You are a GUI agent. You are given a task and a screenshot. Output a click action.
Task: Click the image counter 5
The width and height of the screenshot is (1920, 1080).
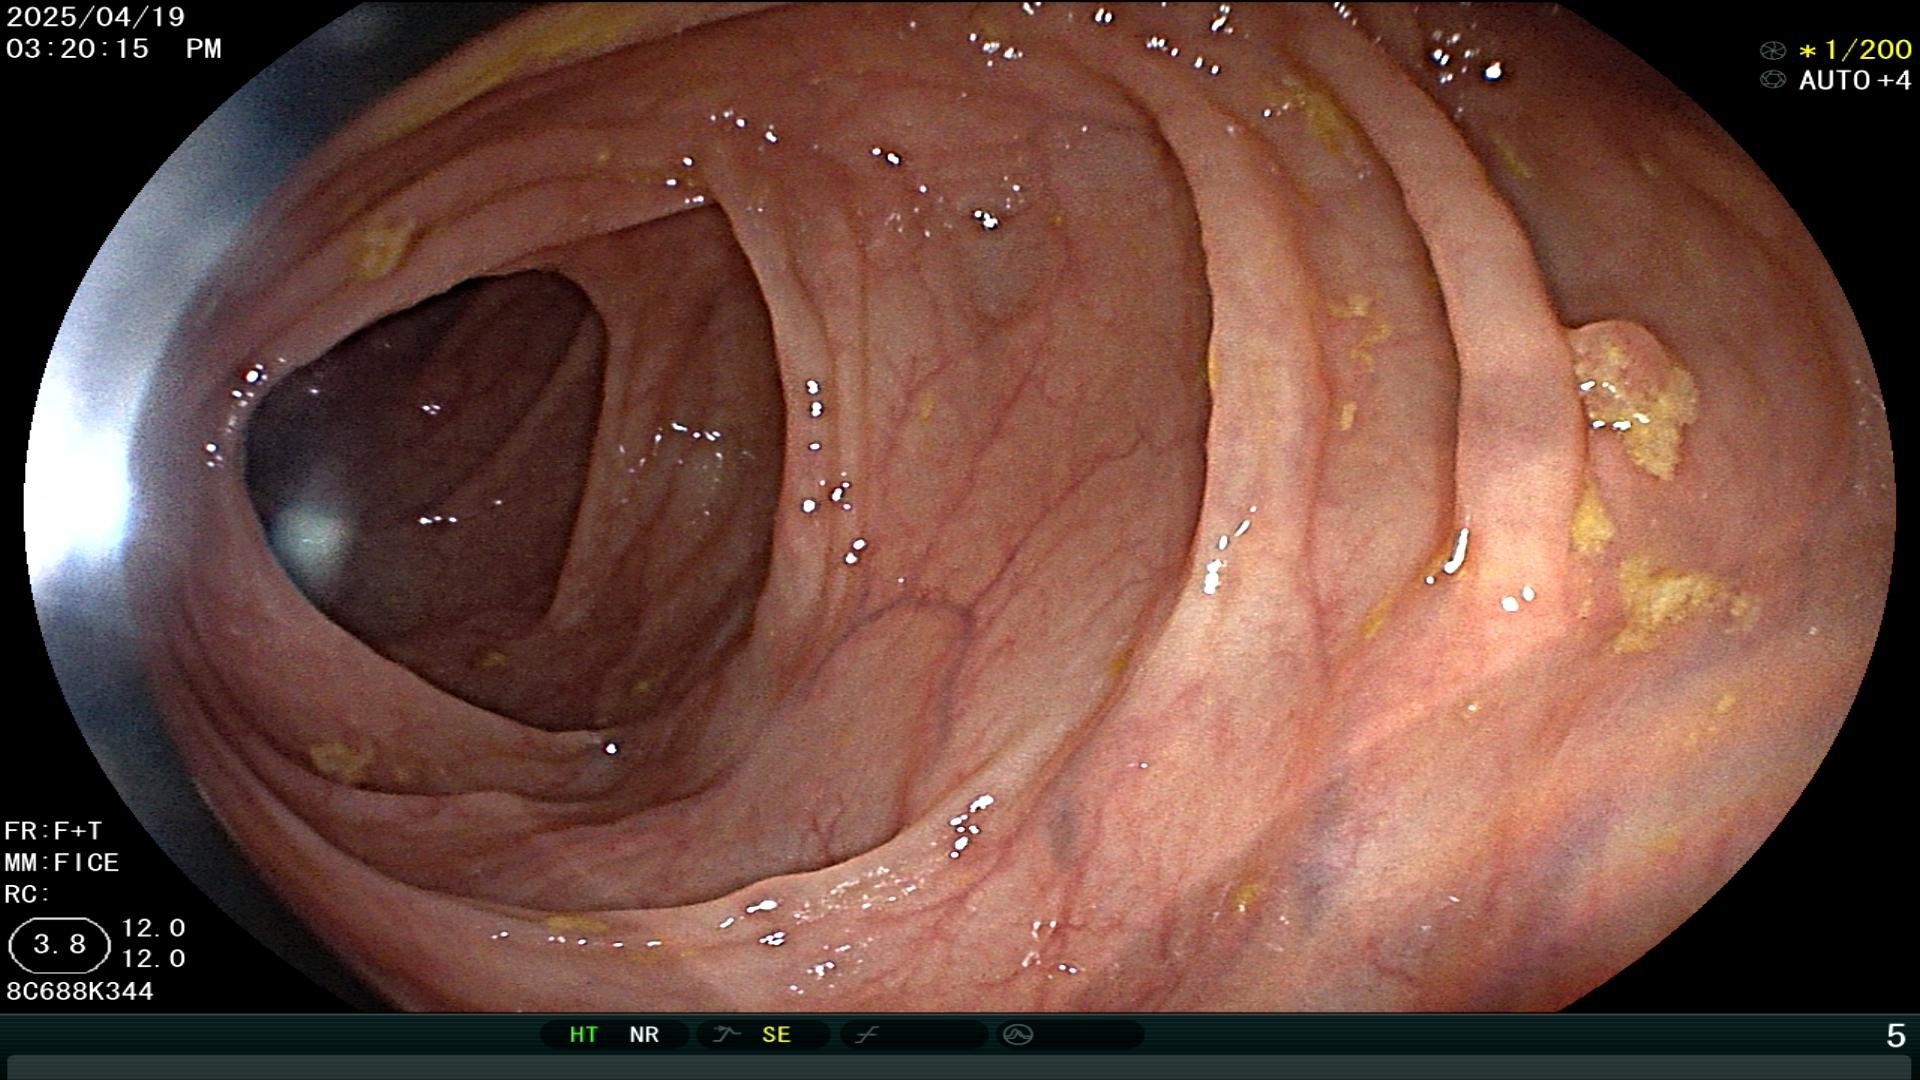click(x=1895, y=1036)
